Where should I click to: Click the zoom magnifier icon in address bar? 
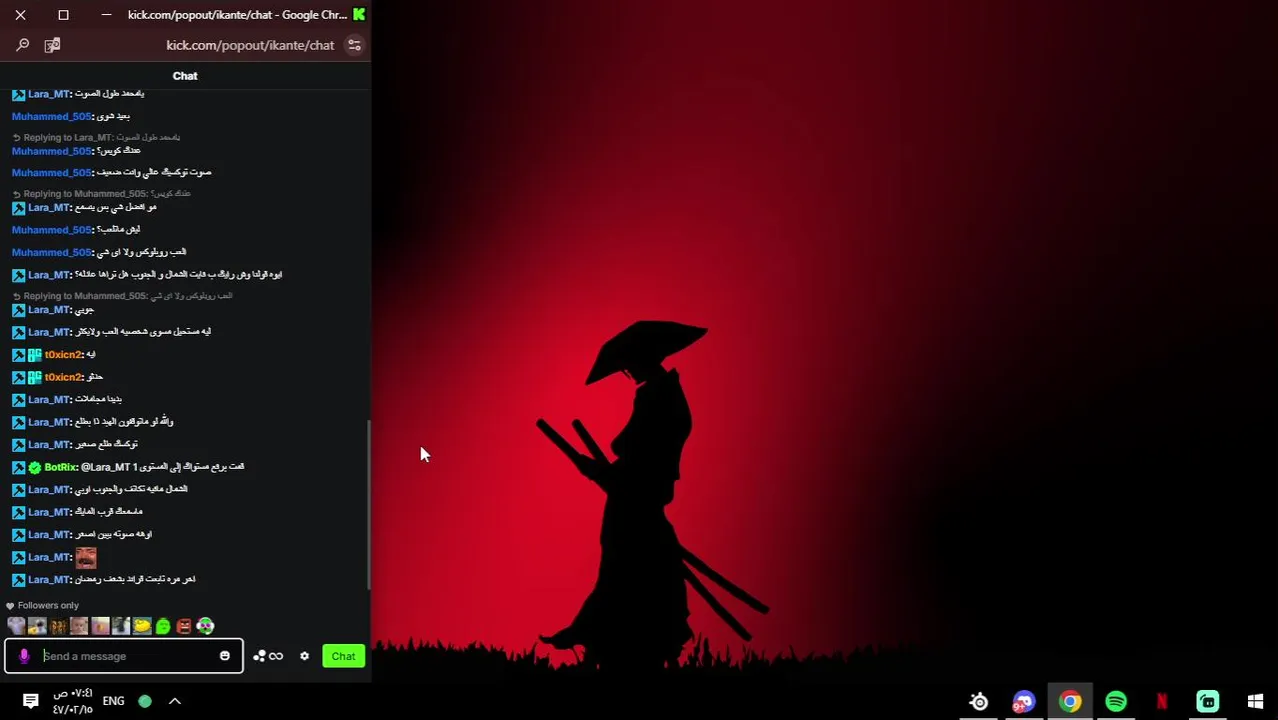[x=22, y=45]
